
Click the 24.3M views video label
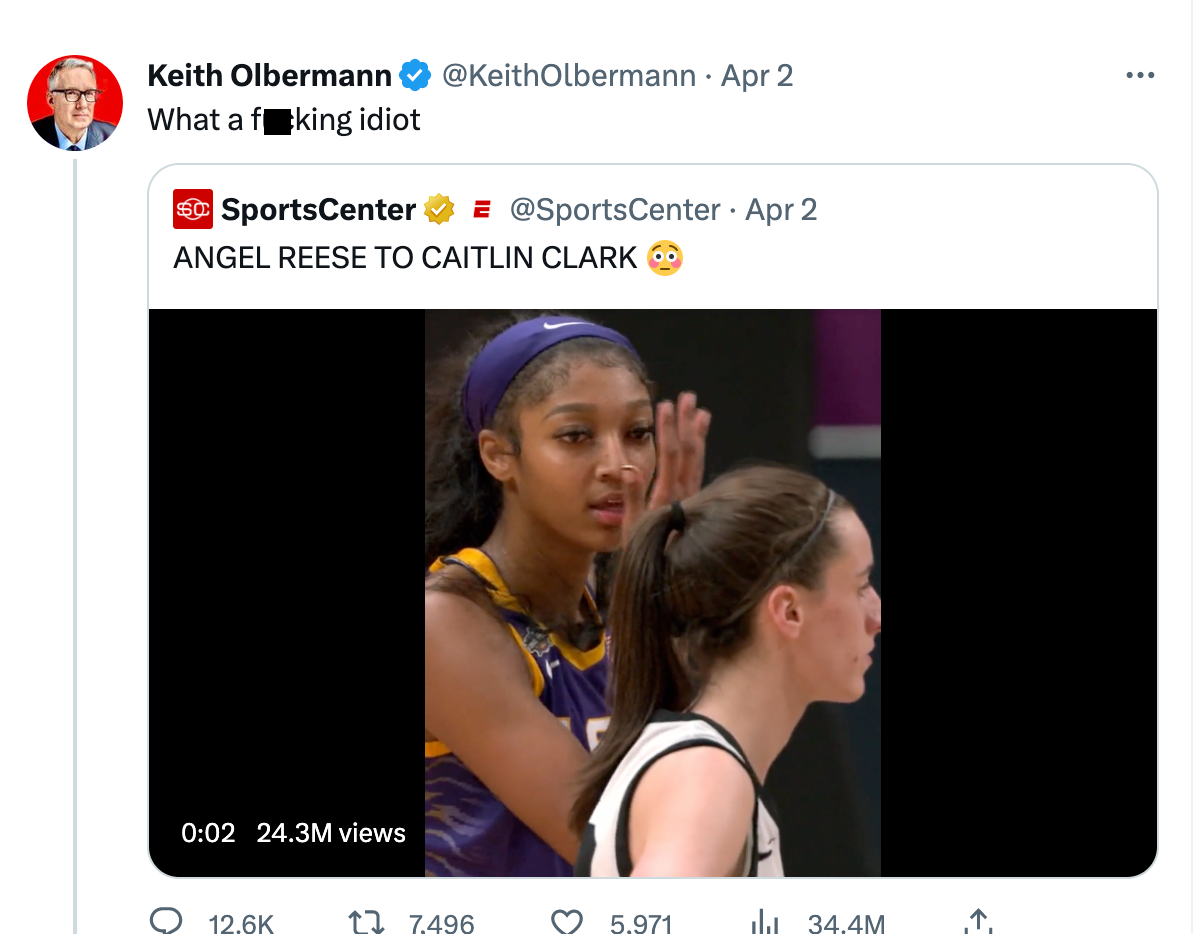click(x=331, y=833)
